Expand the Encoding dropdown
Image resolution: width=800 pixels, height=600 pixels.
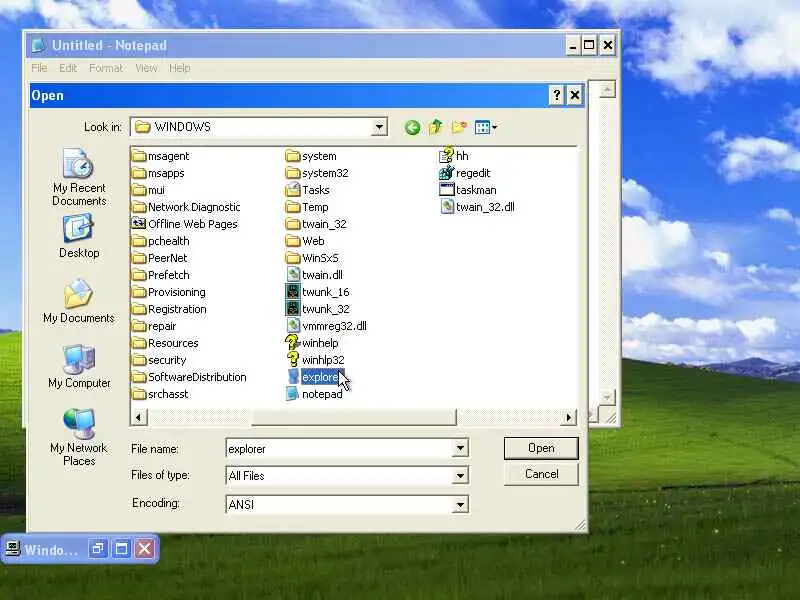click(460, 504)
